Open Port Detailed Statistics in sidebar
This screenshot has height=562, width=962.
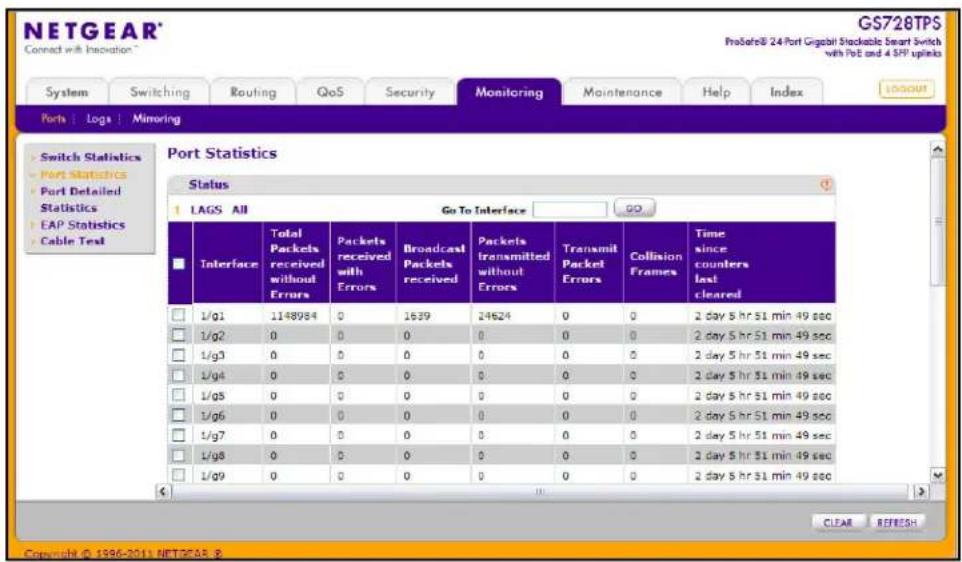point(80,199)
